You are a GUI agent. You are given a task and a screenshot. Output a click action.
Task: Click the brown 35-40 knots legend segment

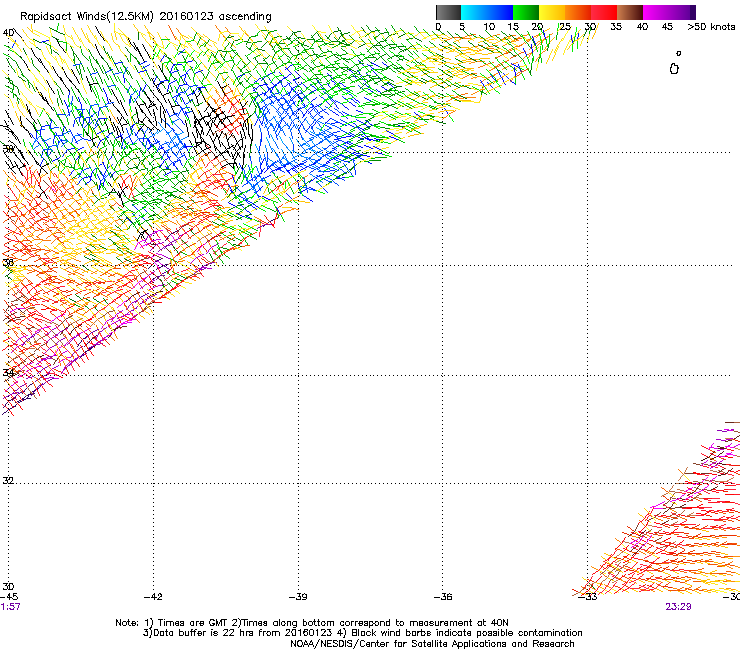click(630, 12)
